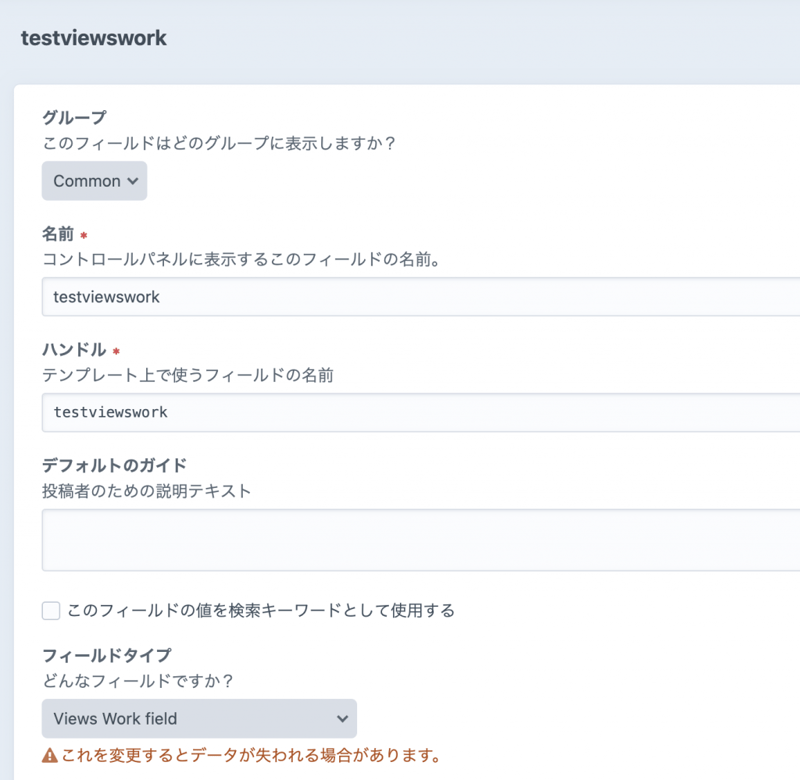
Task: Click the label このフィールドの値を検索キーワードとして使用する
Action: coord(260,610)
